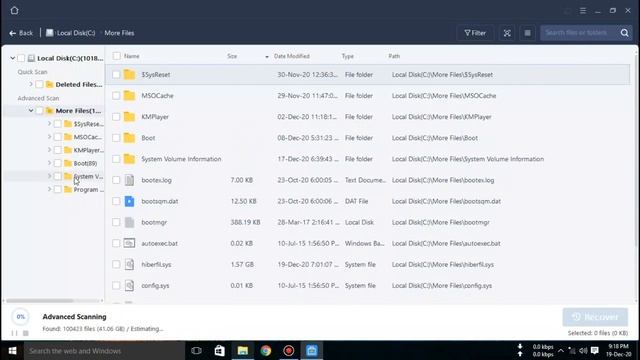Select More Files breadcrumb
The width and height of the screenshot is (640, 360).
pos(119,33)
